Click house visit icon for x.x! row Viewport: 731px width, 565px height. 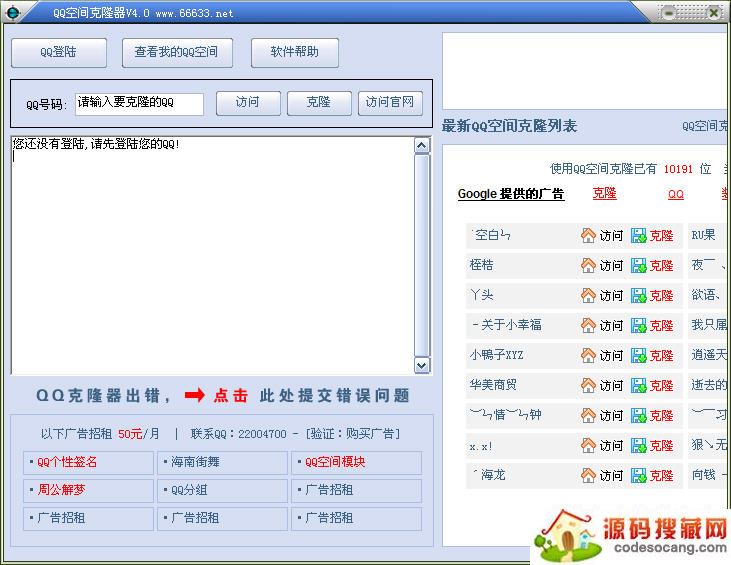pos(588,446)
